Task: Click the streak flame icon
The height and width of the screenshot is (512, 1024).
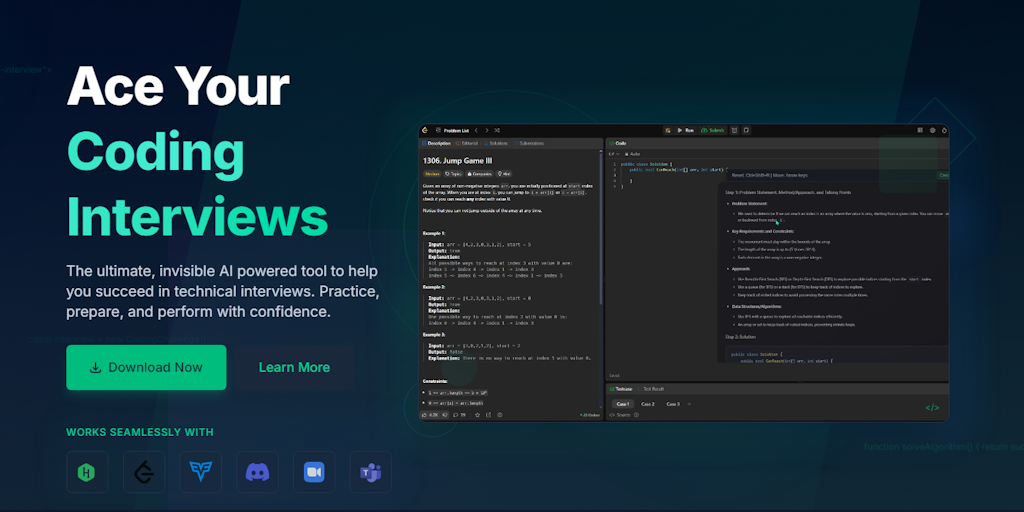Action: tap(944, 131)
